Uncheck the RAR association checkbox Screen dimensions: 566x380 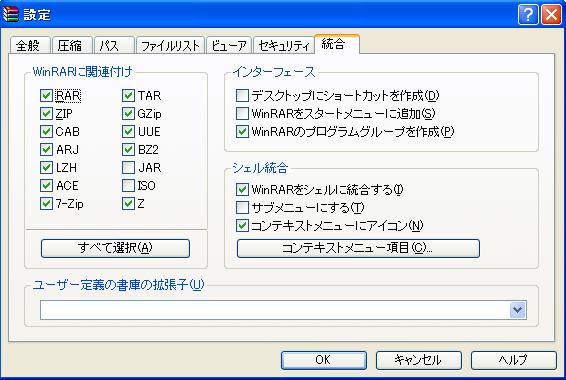tap(46, 96)
